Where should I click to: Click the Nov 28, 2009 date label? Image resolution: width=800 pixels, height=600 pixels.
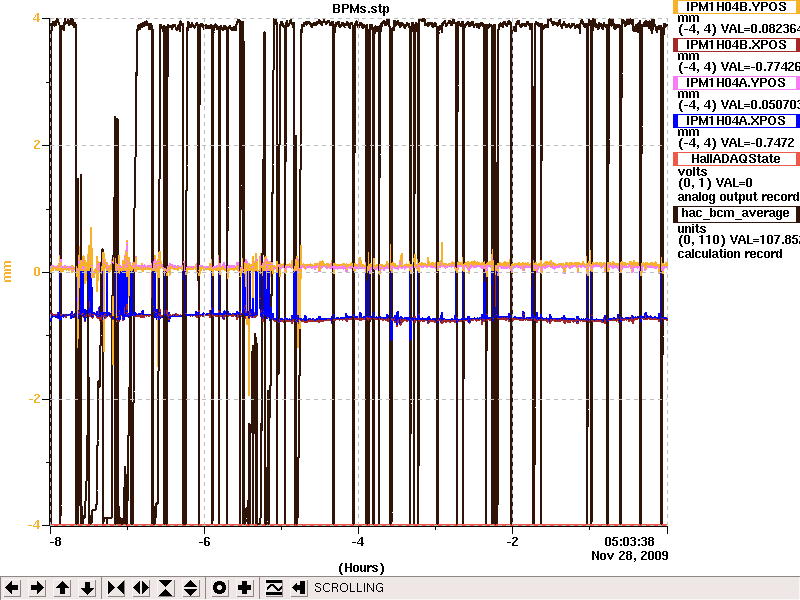pos(630,556)
